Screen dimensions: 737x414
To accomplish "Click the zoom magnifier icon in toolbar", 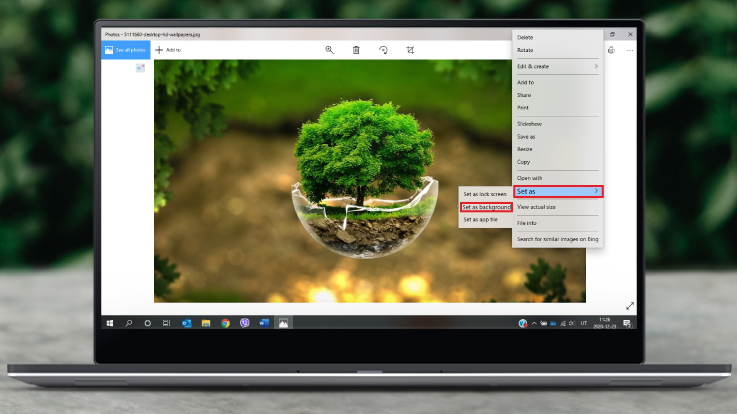I will click(x=329, y=49).
